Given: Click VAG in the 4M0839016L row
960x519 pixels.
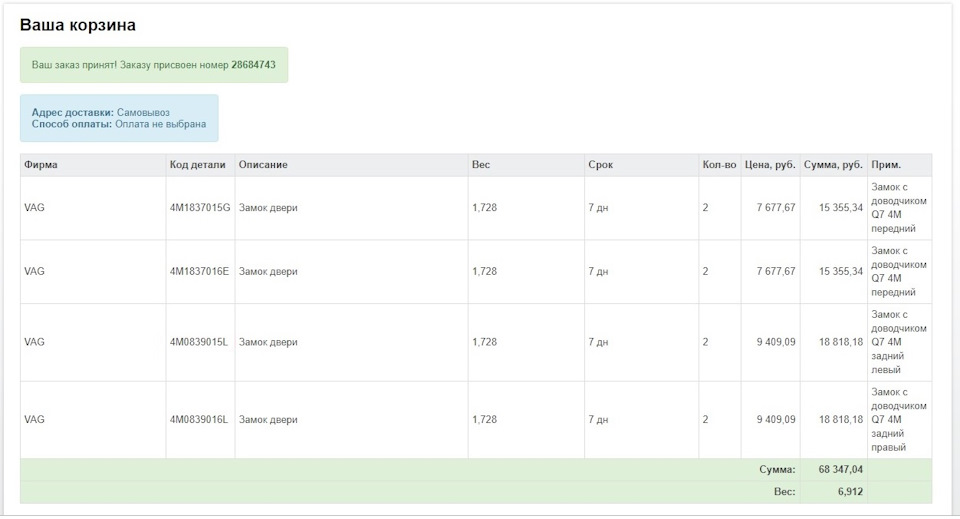Looking at the screenshot, I should point(34,420).
